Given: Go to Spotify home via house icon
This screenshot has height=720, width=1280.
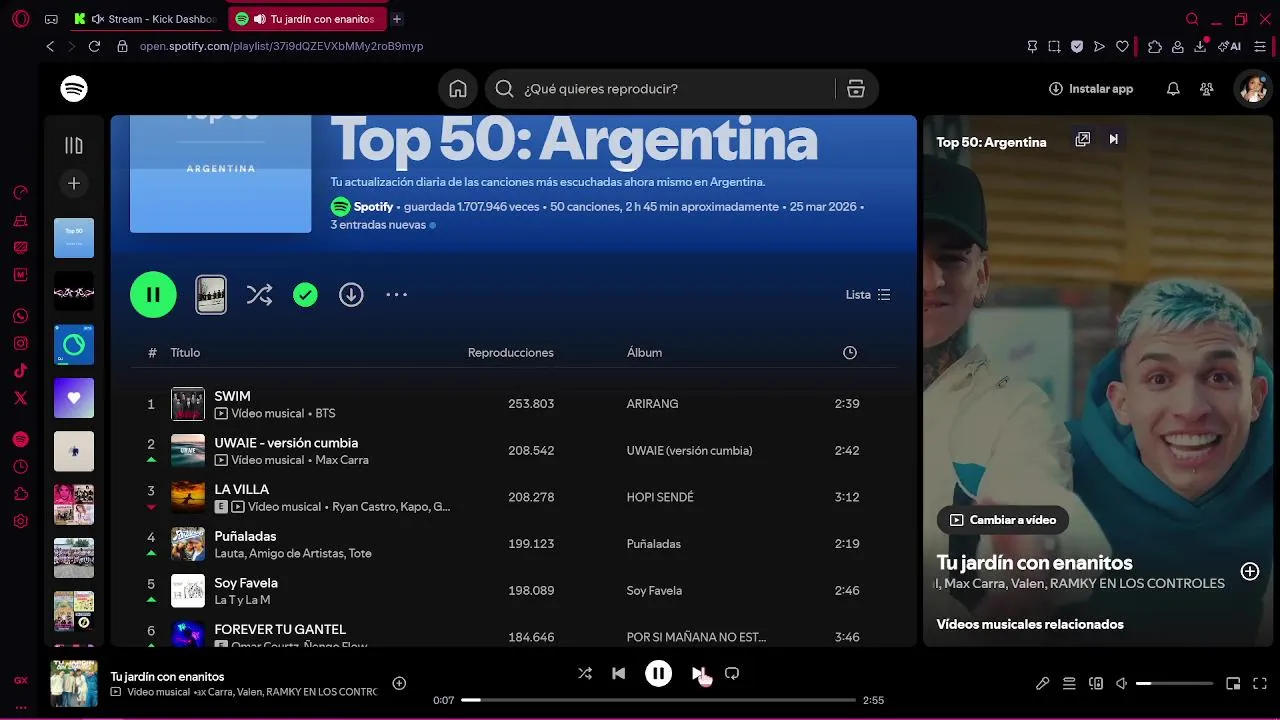Looking at the screenshot, I should [x=458, y=89].
